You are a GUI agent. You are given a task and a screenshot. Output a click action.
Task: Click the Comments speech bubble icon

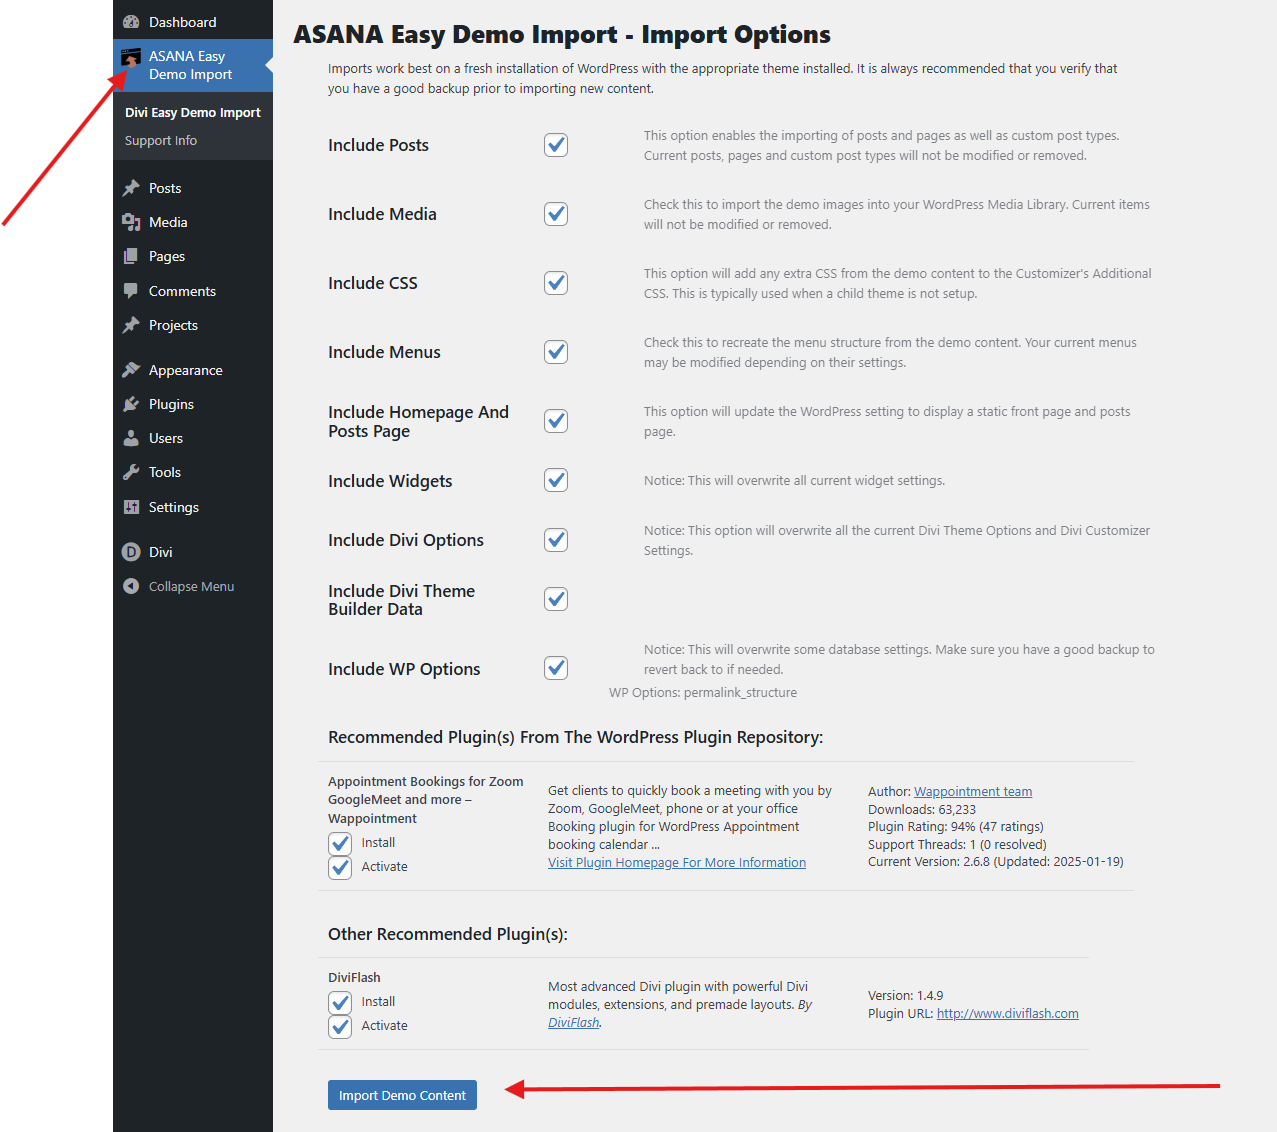pyautogui.click(x=131, y=291)
